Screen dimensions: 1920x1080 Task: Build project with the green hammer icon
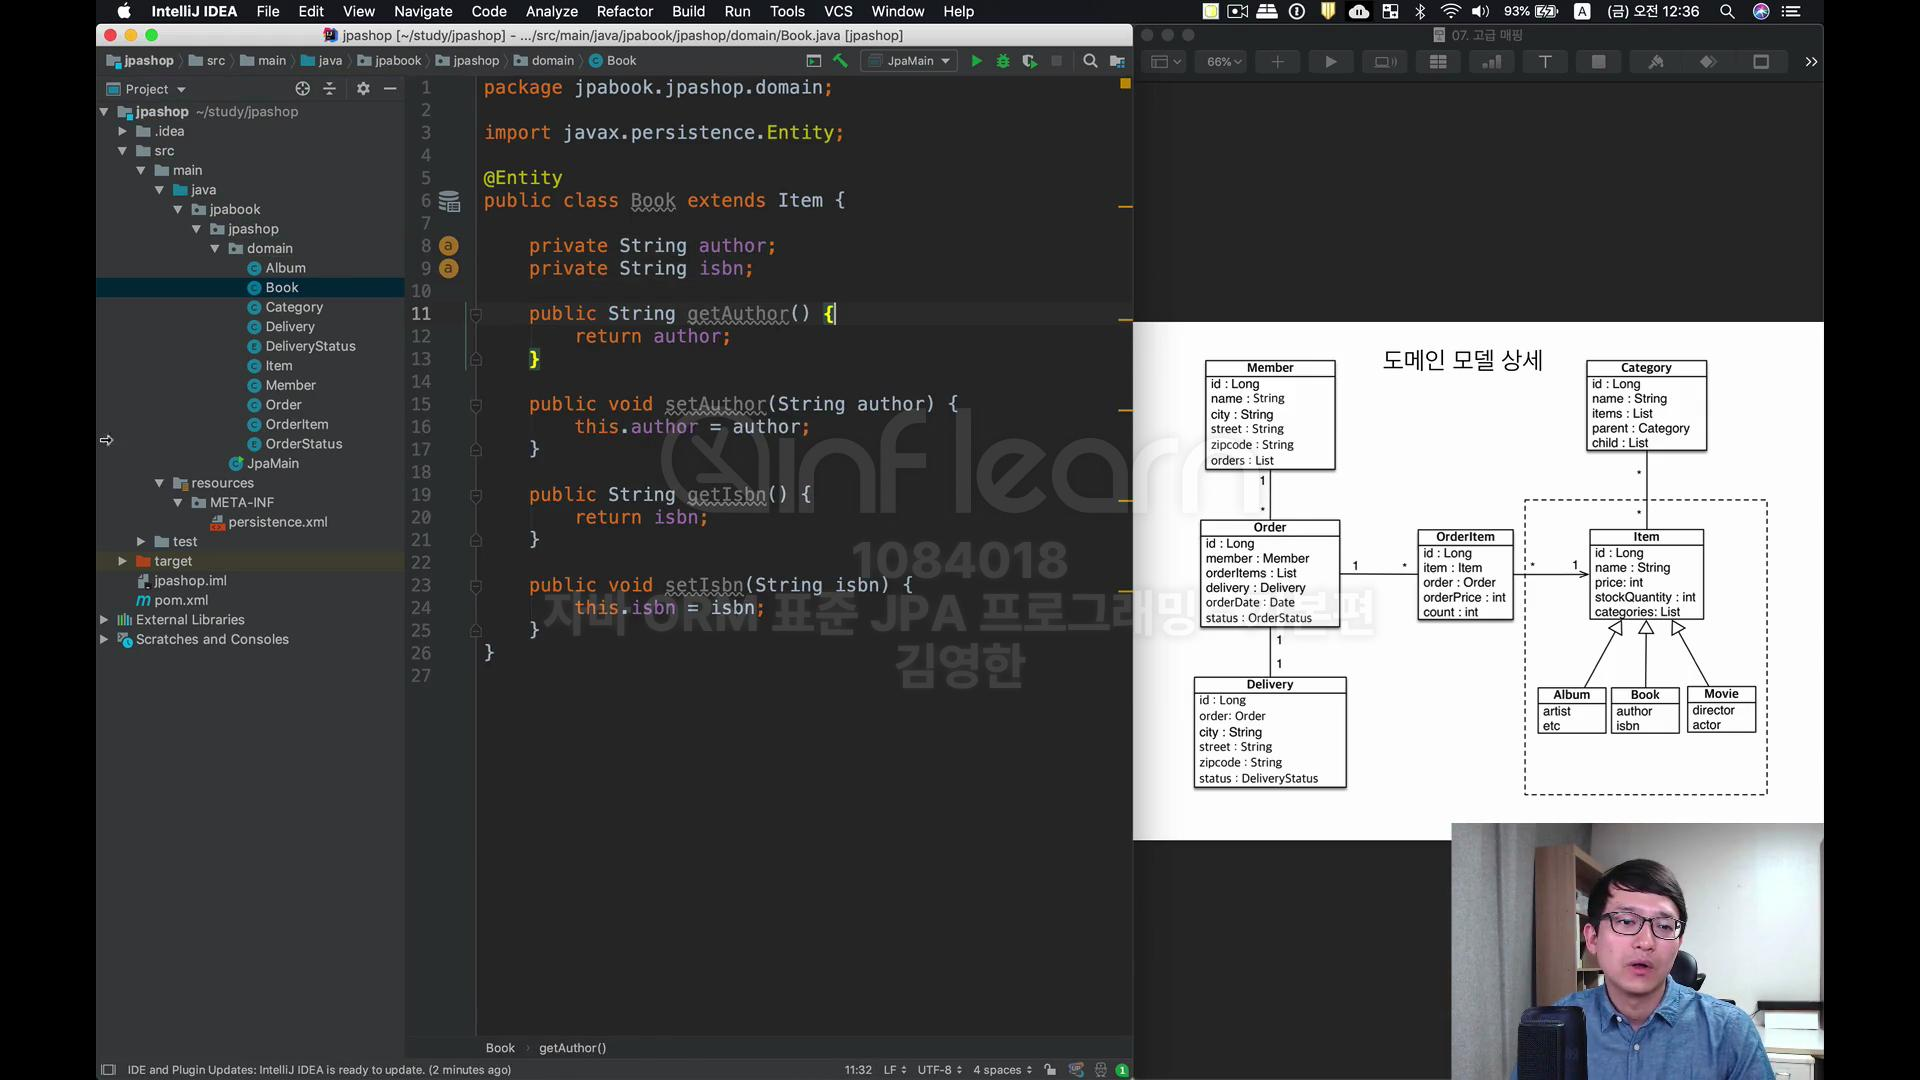point(840,61)
